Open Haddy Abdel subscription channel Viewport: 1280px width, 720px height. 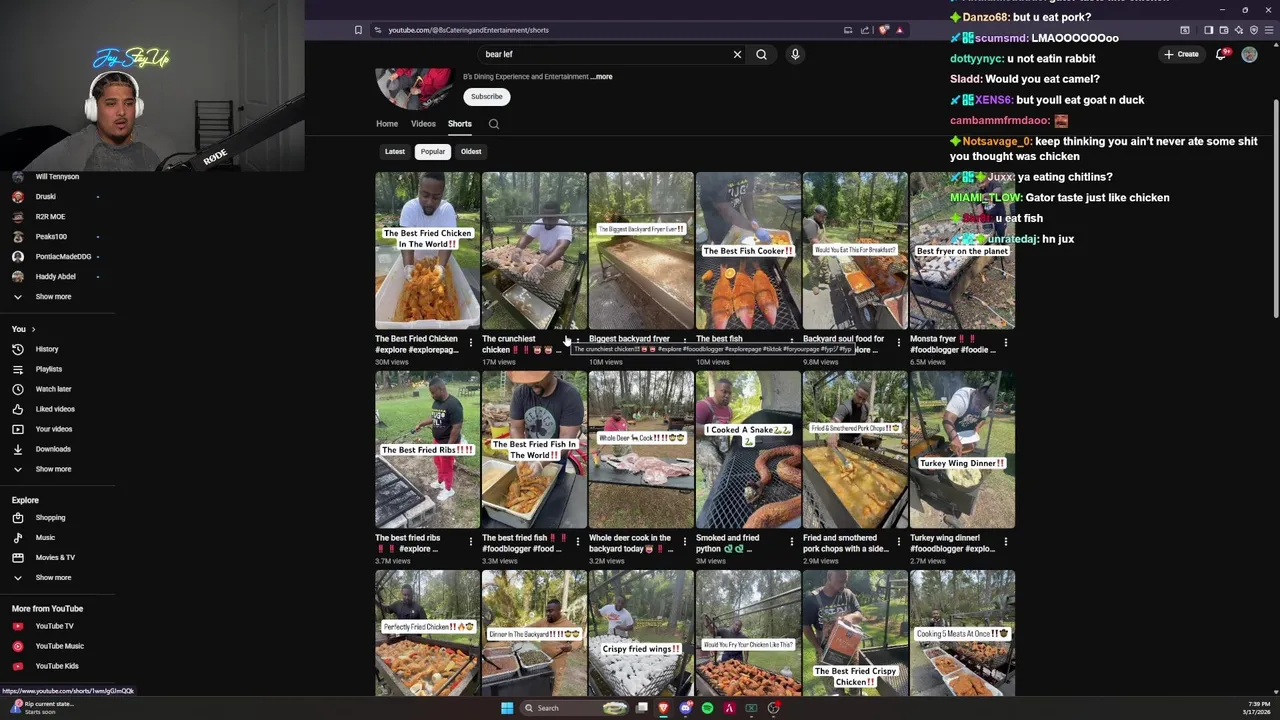[54, 277]
